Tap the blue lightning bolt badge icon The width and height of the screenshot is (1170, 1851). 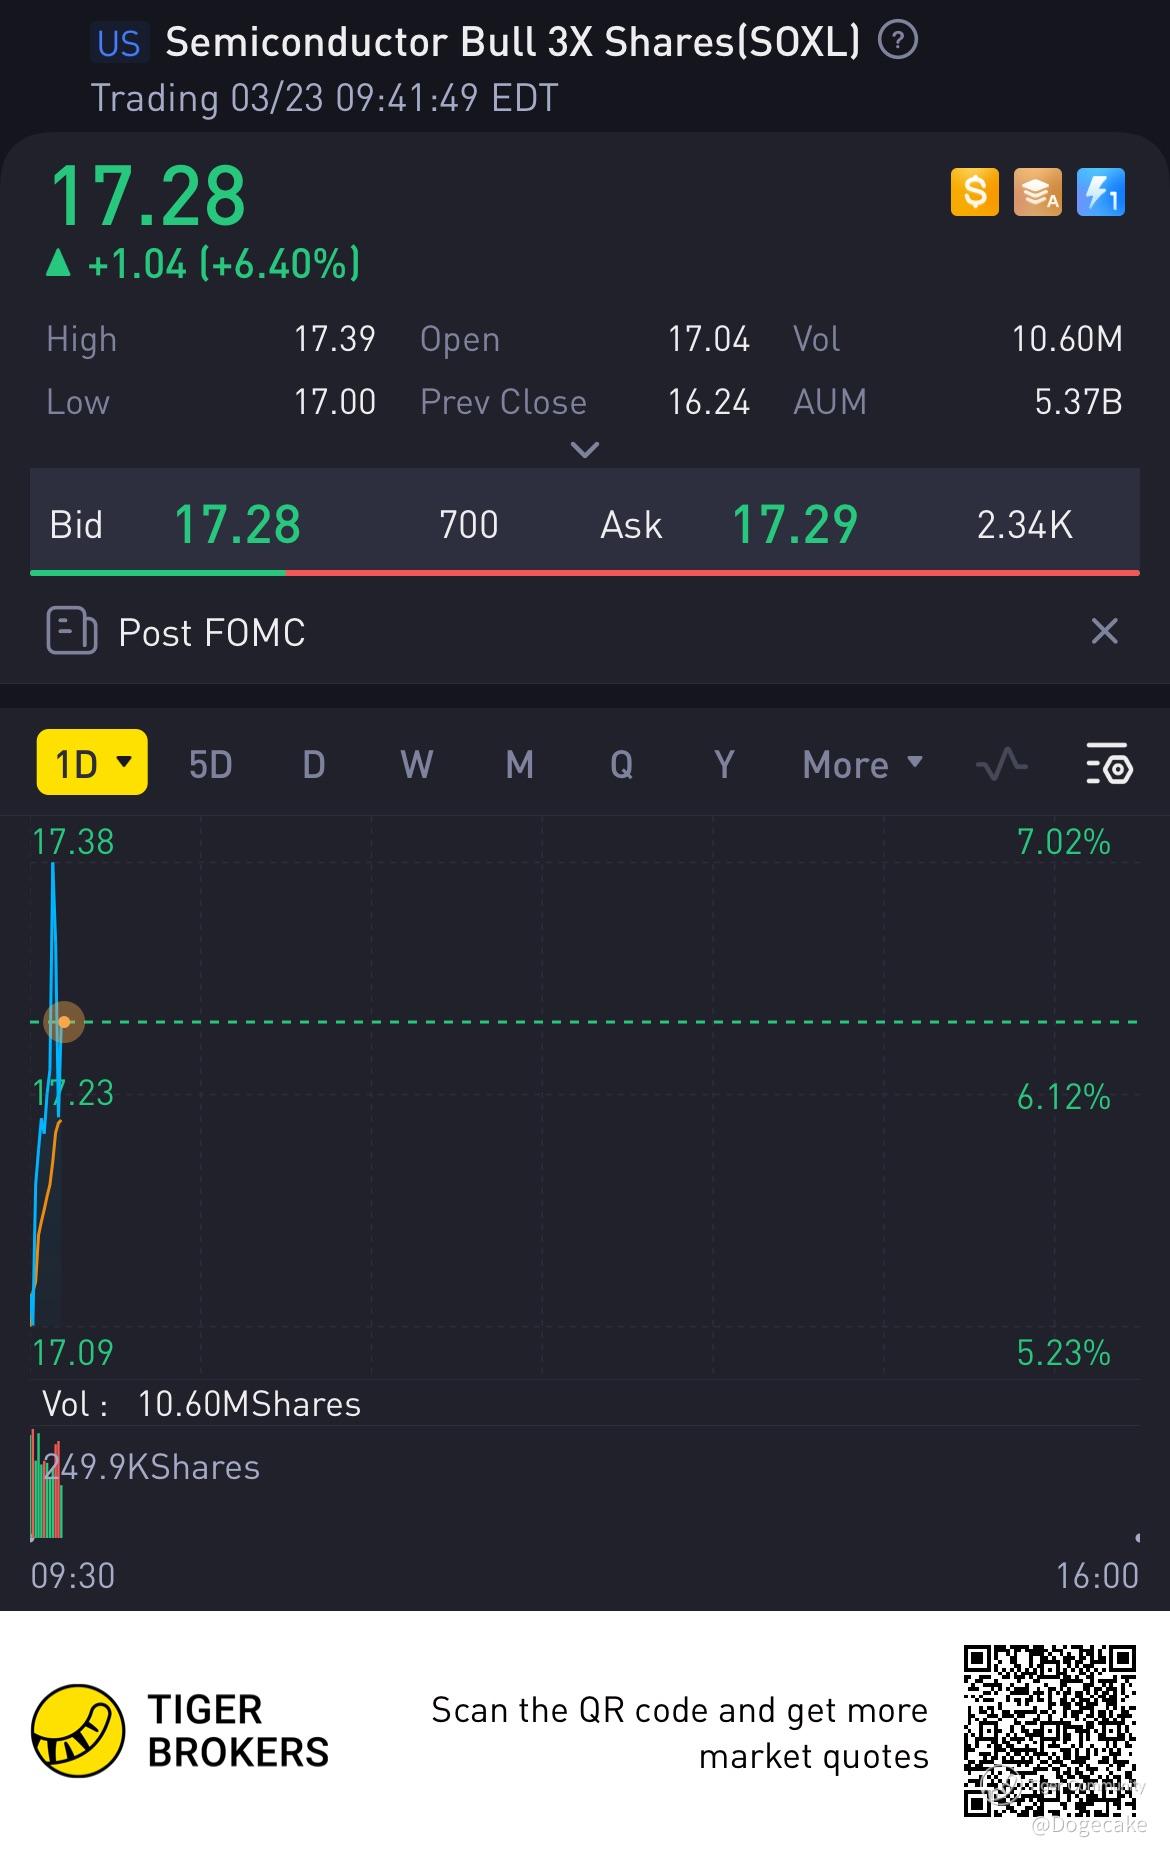(x=1100, y=191)
